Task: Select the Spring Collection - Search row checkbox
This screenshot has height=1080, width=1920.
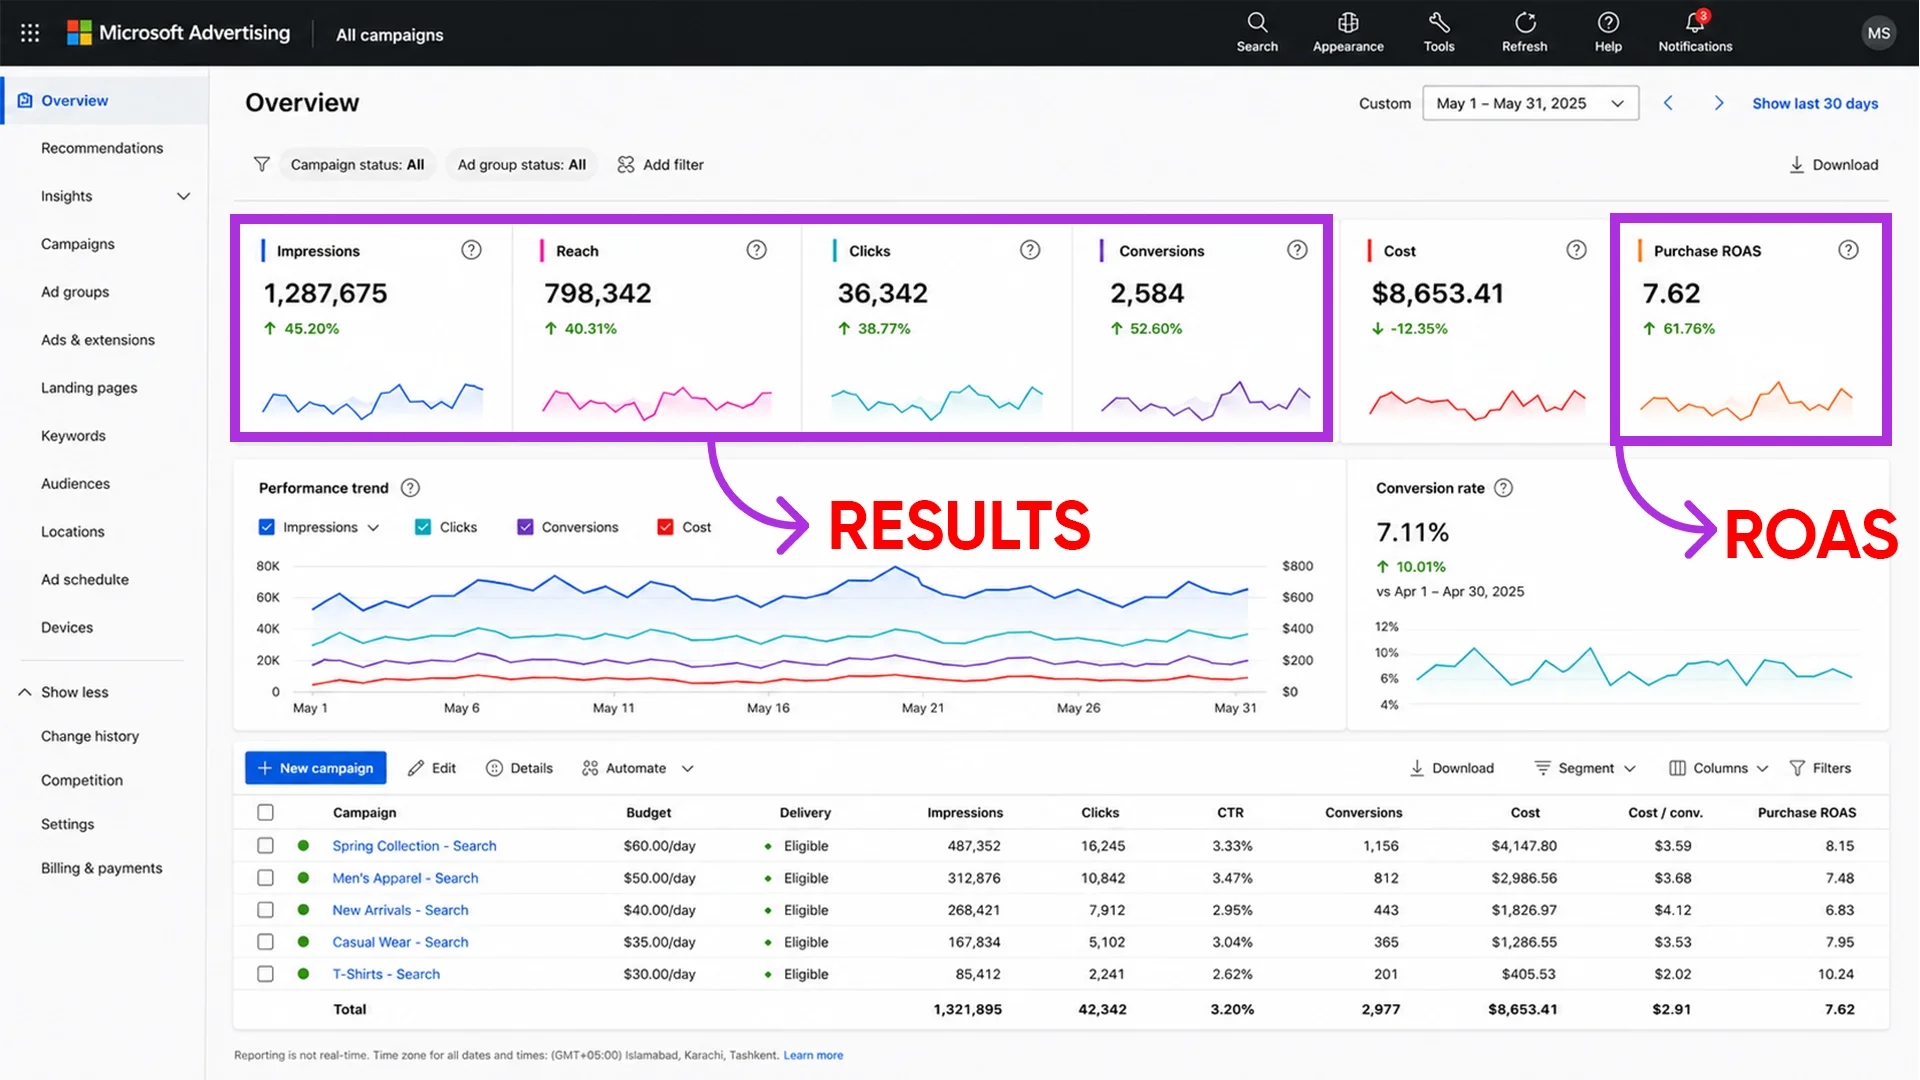Action: click(265, 846)
